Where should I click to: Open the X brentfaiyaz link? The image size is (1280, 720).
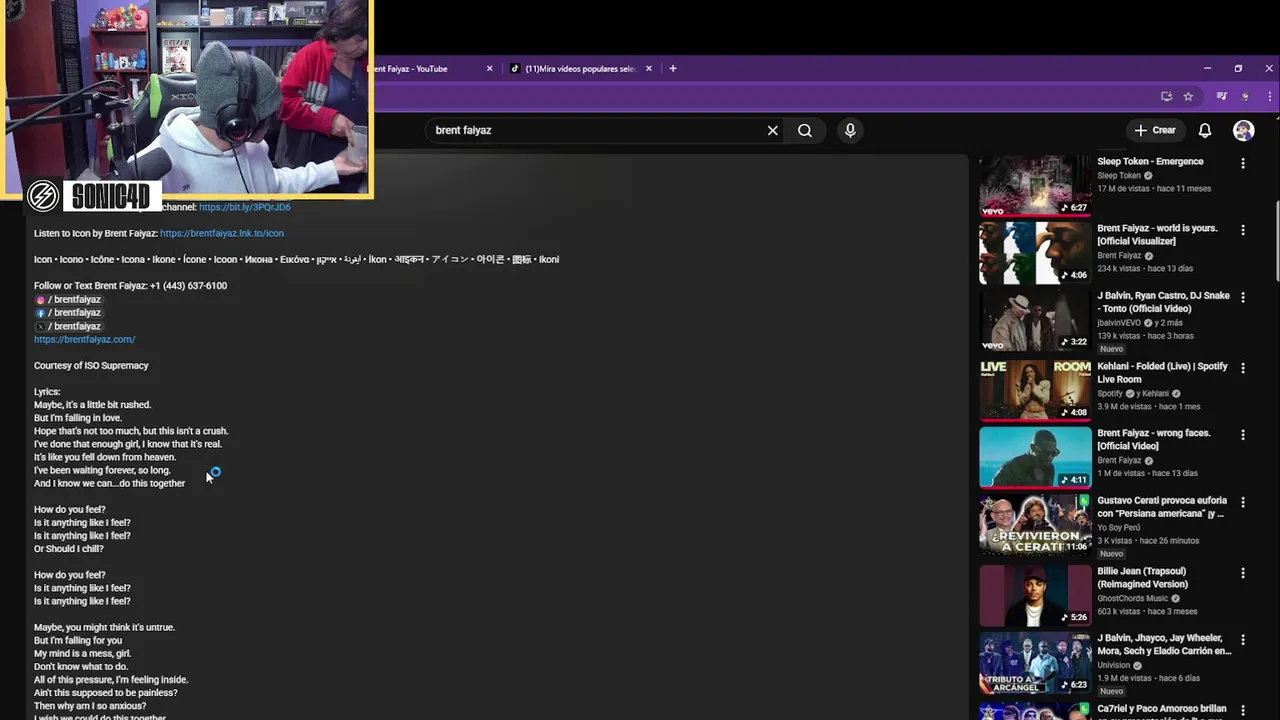(x=68, y=326)
